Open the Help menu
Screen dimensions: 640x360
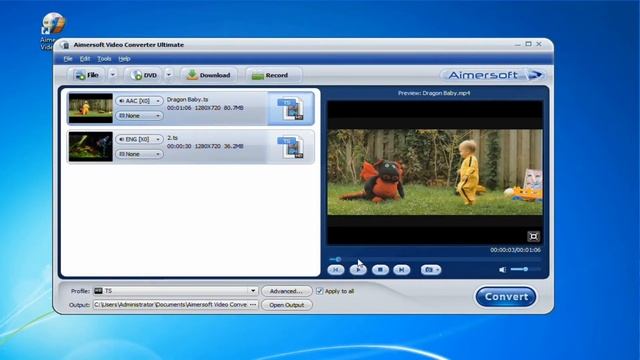click(124, 59)
